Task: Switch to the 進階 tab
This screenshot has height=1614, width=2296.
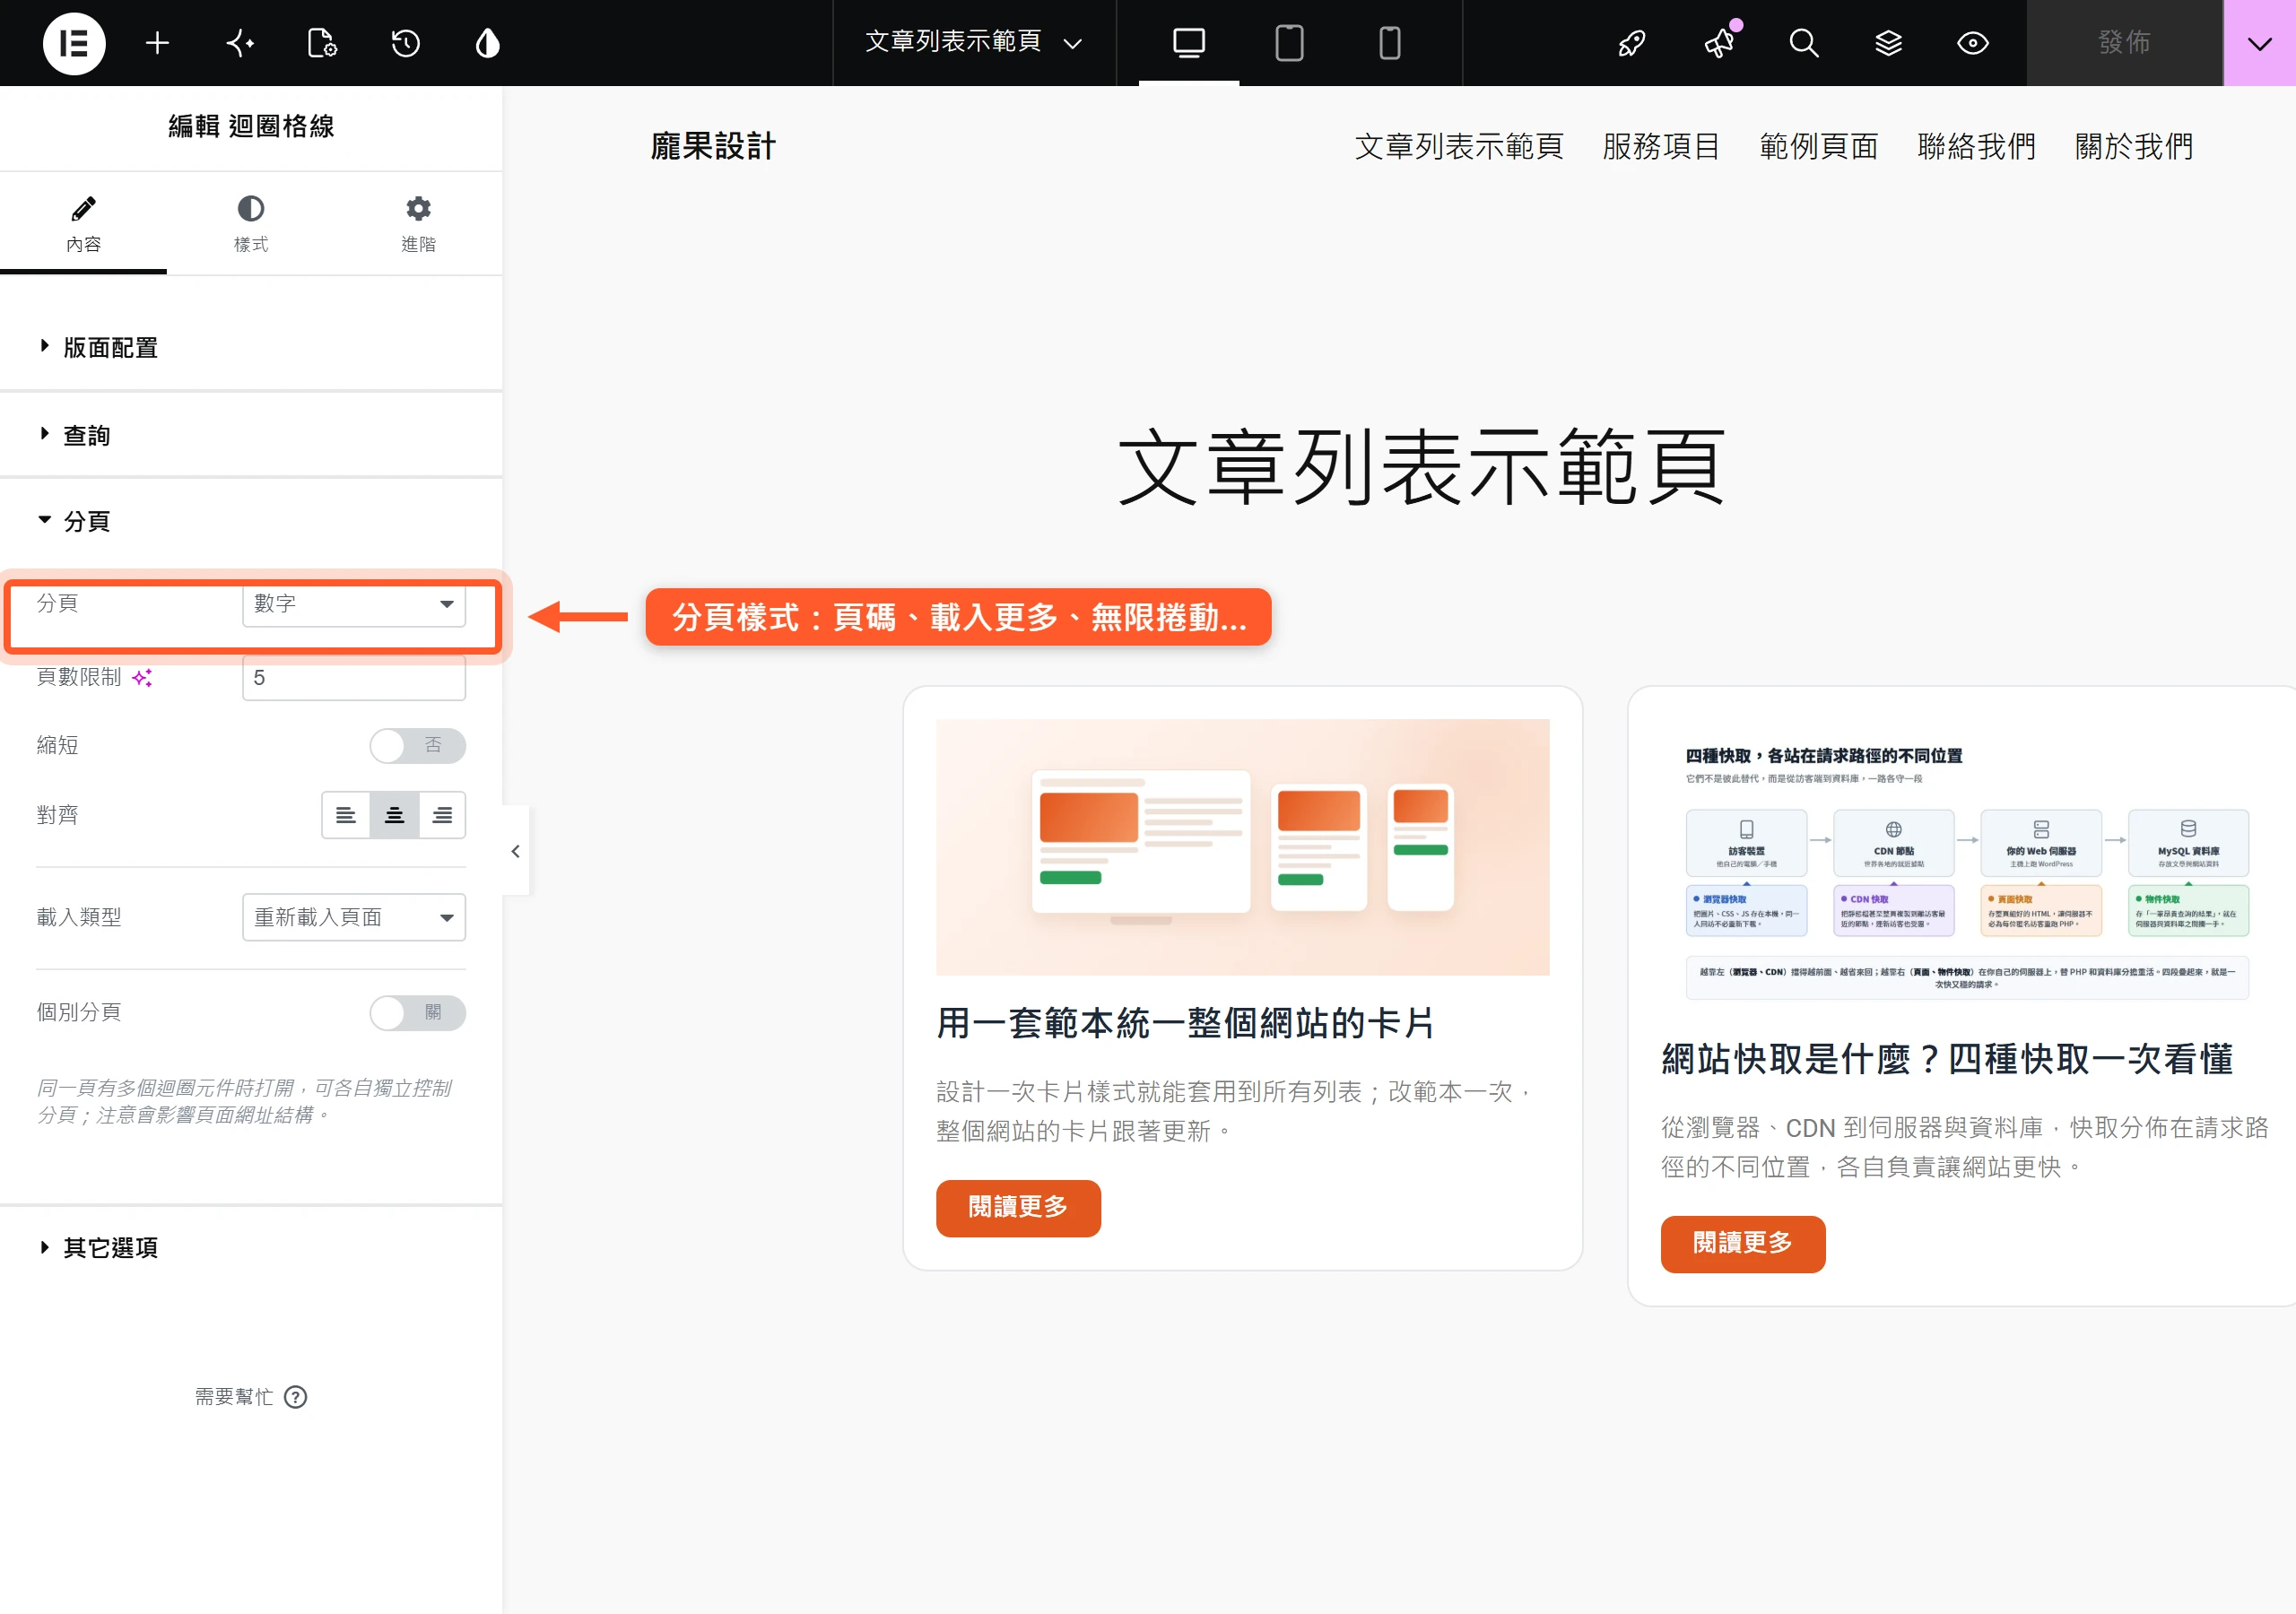Action: (418, 223)
